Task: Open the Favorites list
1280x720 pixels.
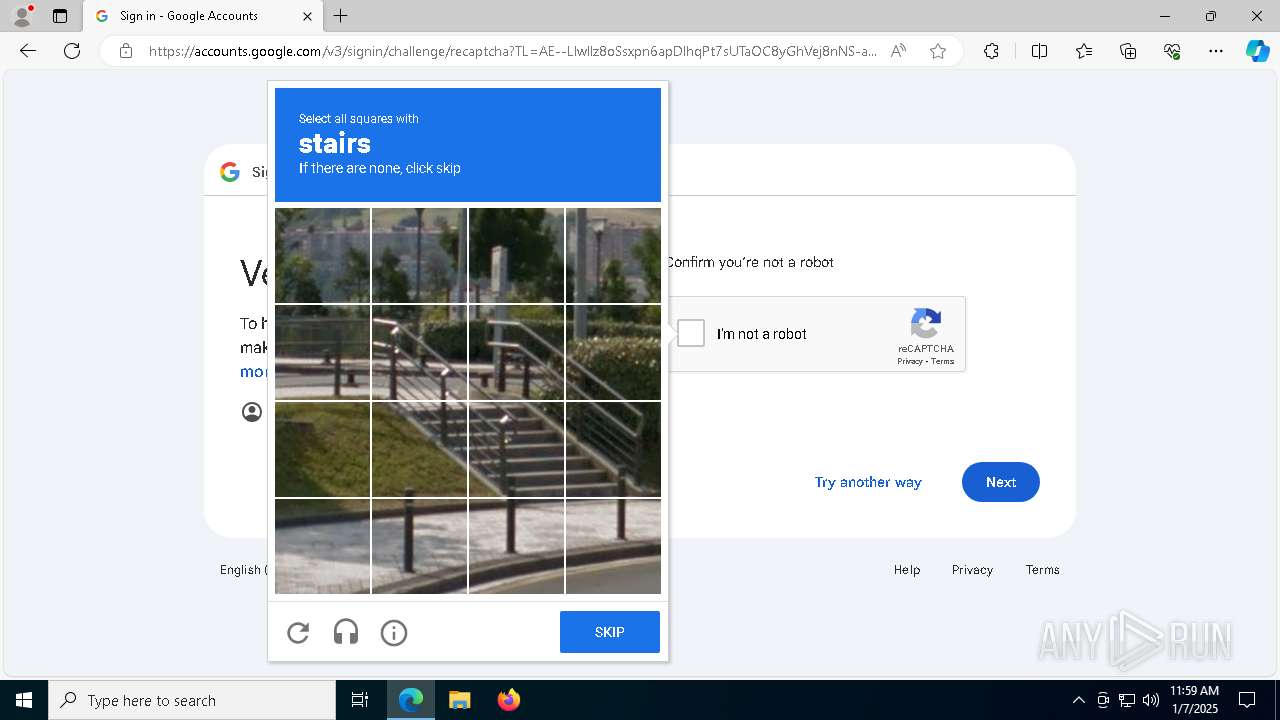Action: coord(1084,51)
